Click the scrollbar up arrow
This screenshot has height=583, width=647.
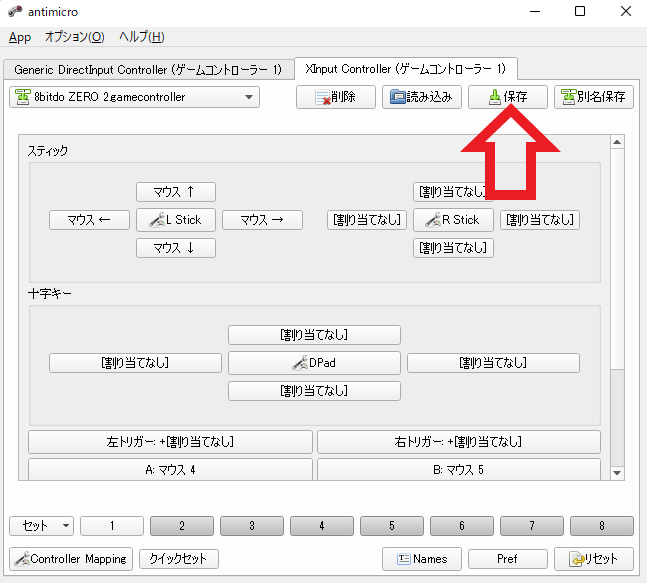tap(617, 142)
